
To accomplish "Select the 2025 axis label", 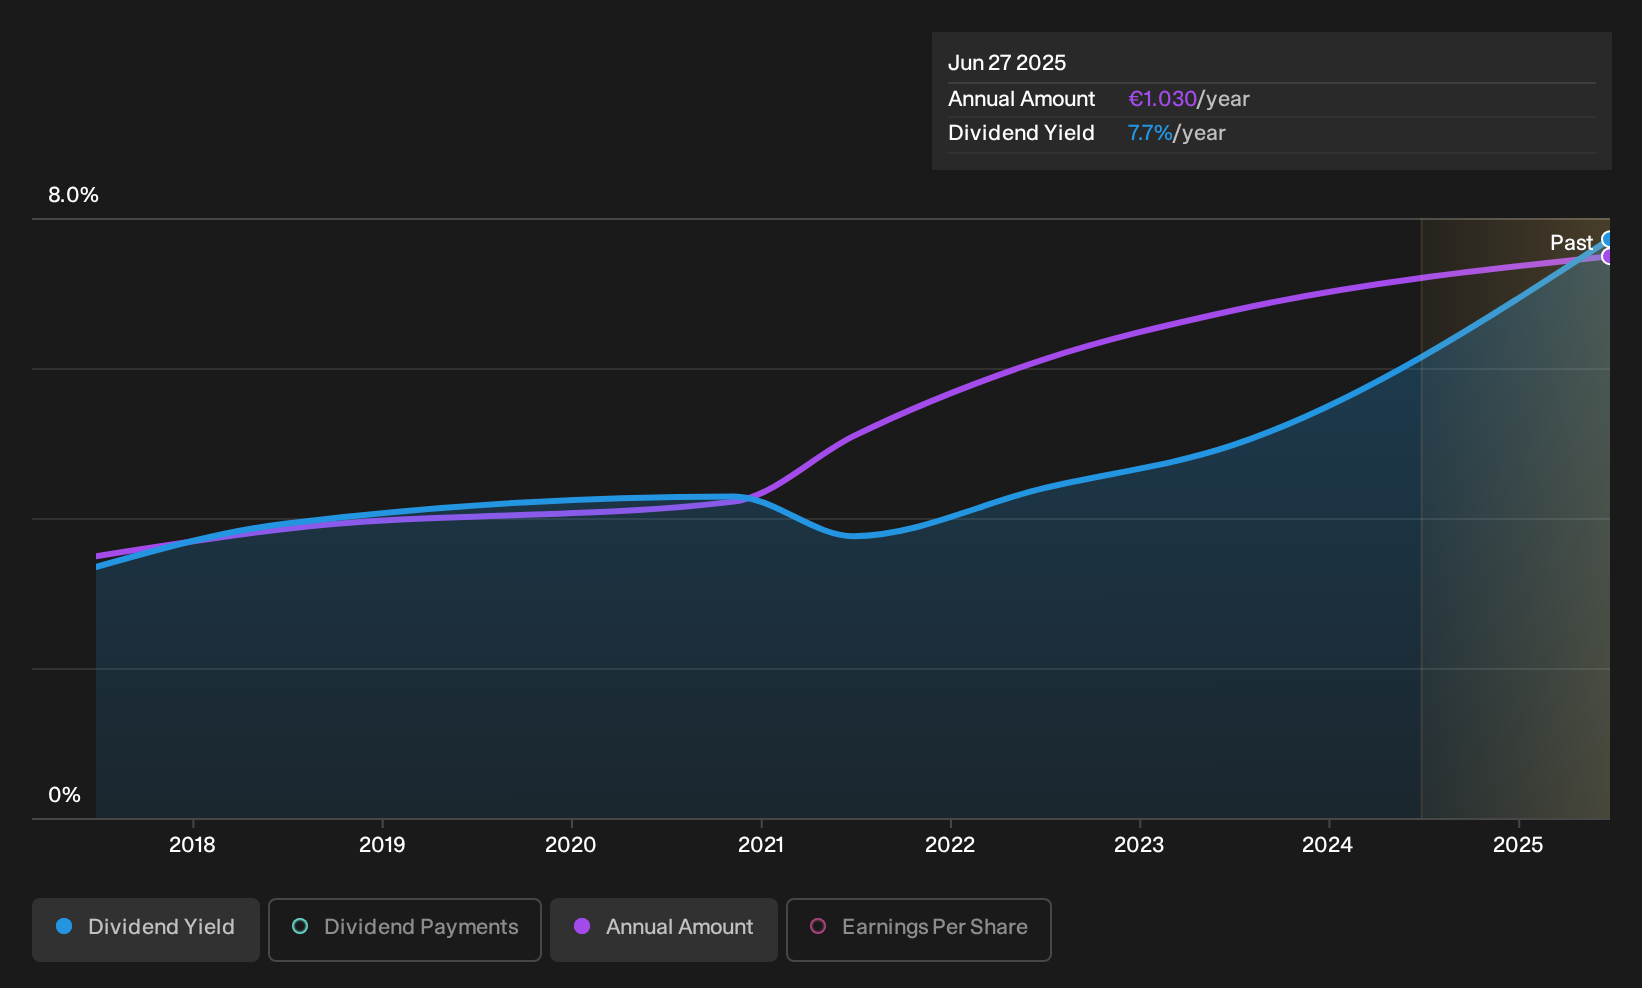I will 1518,845.
